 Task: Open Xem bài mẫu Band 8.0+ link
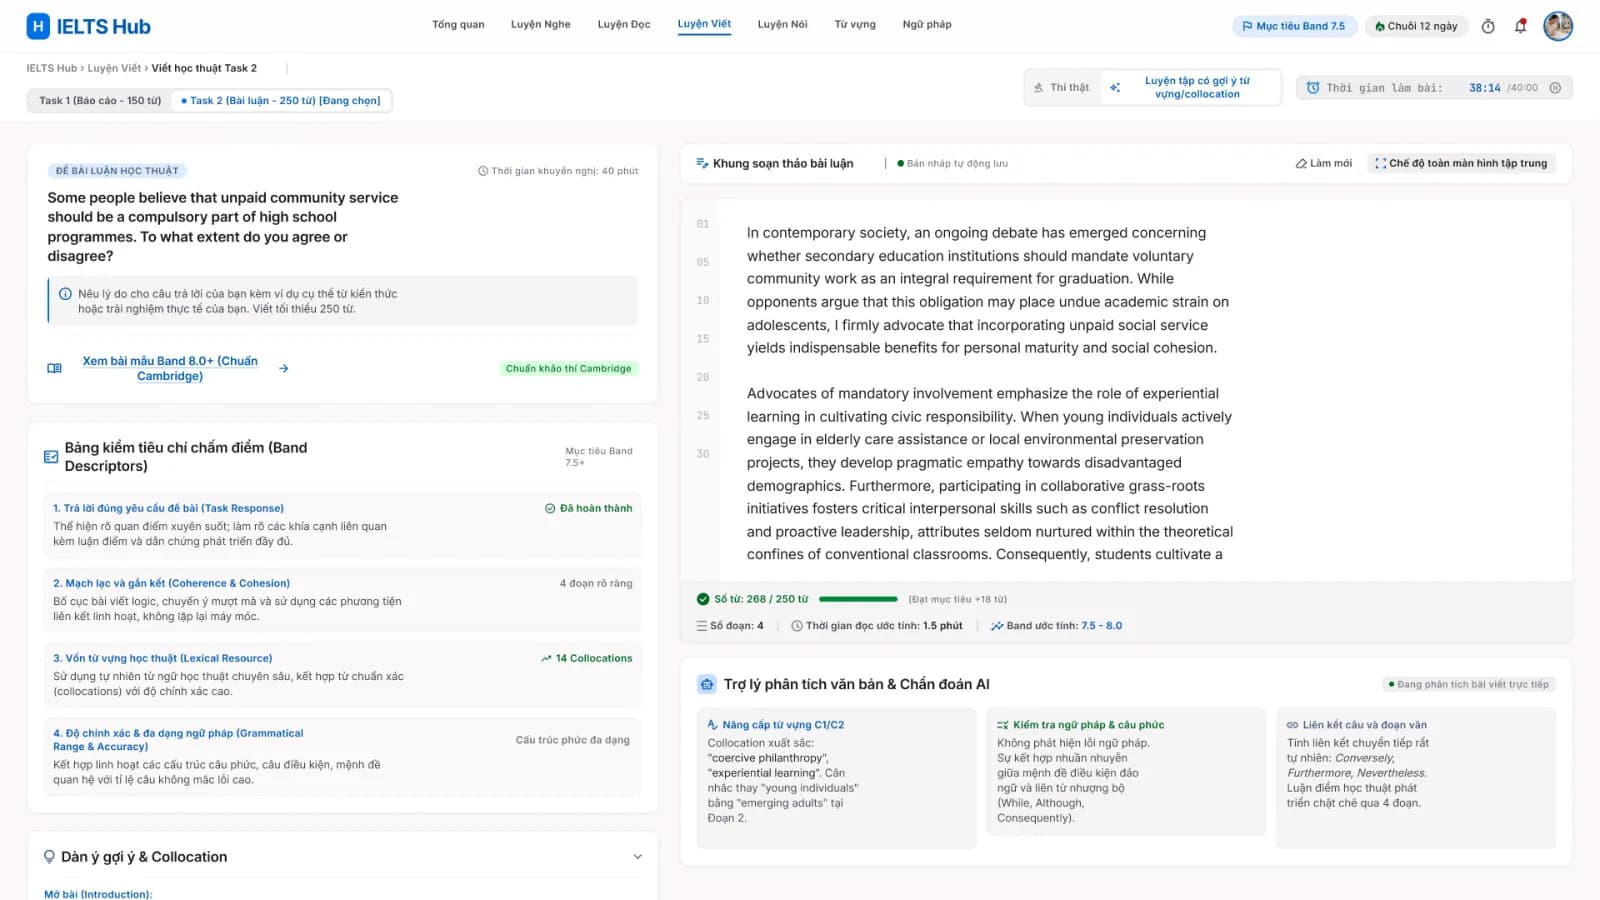click(170, 368)
